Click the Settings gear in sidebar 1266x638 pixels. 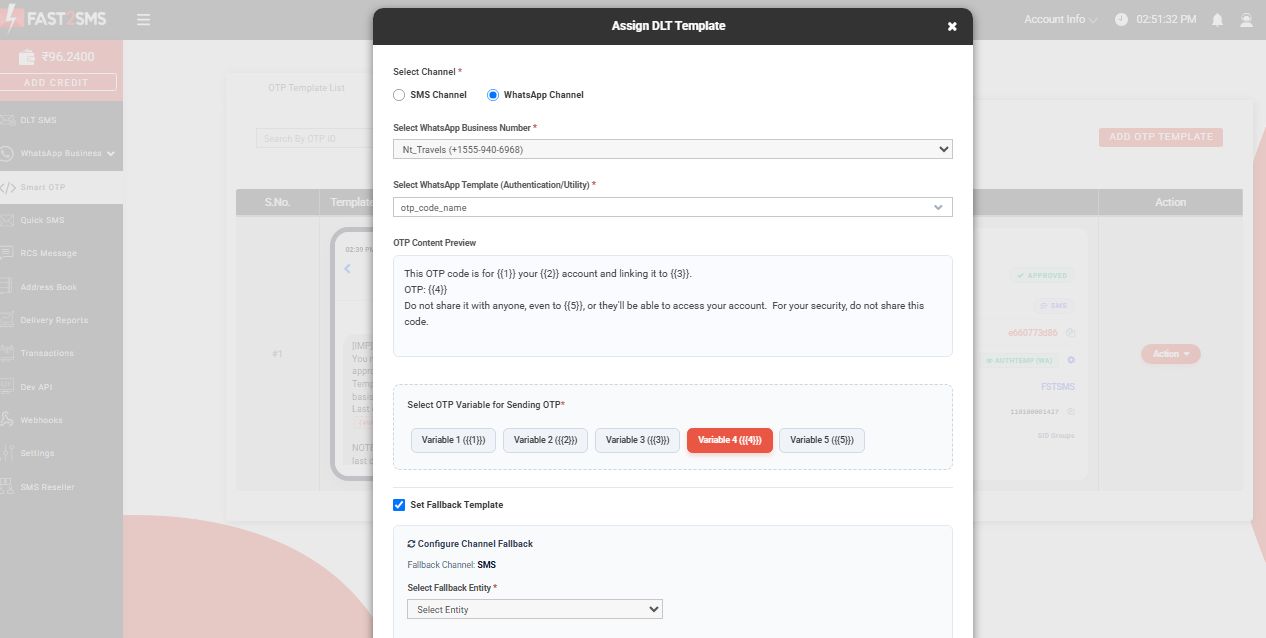(9, 453)
